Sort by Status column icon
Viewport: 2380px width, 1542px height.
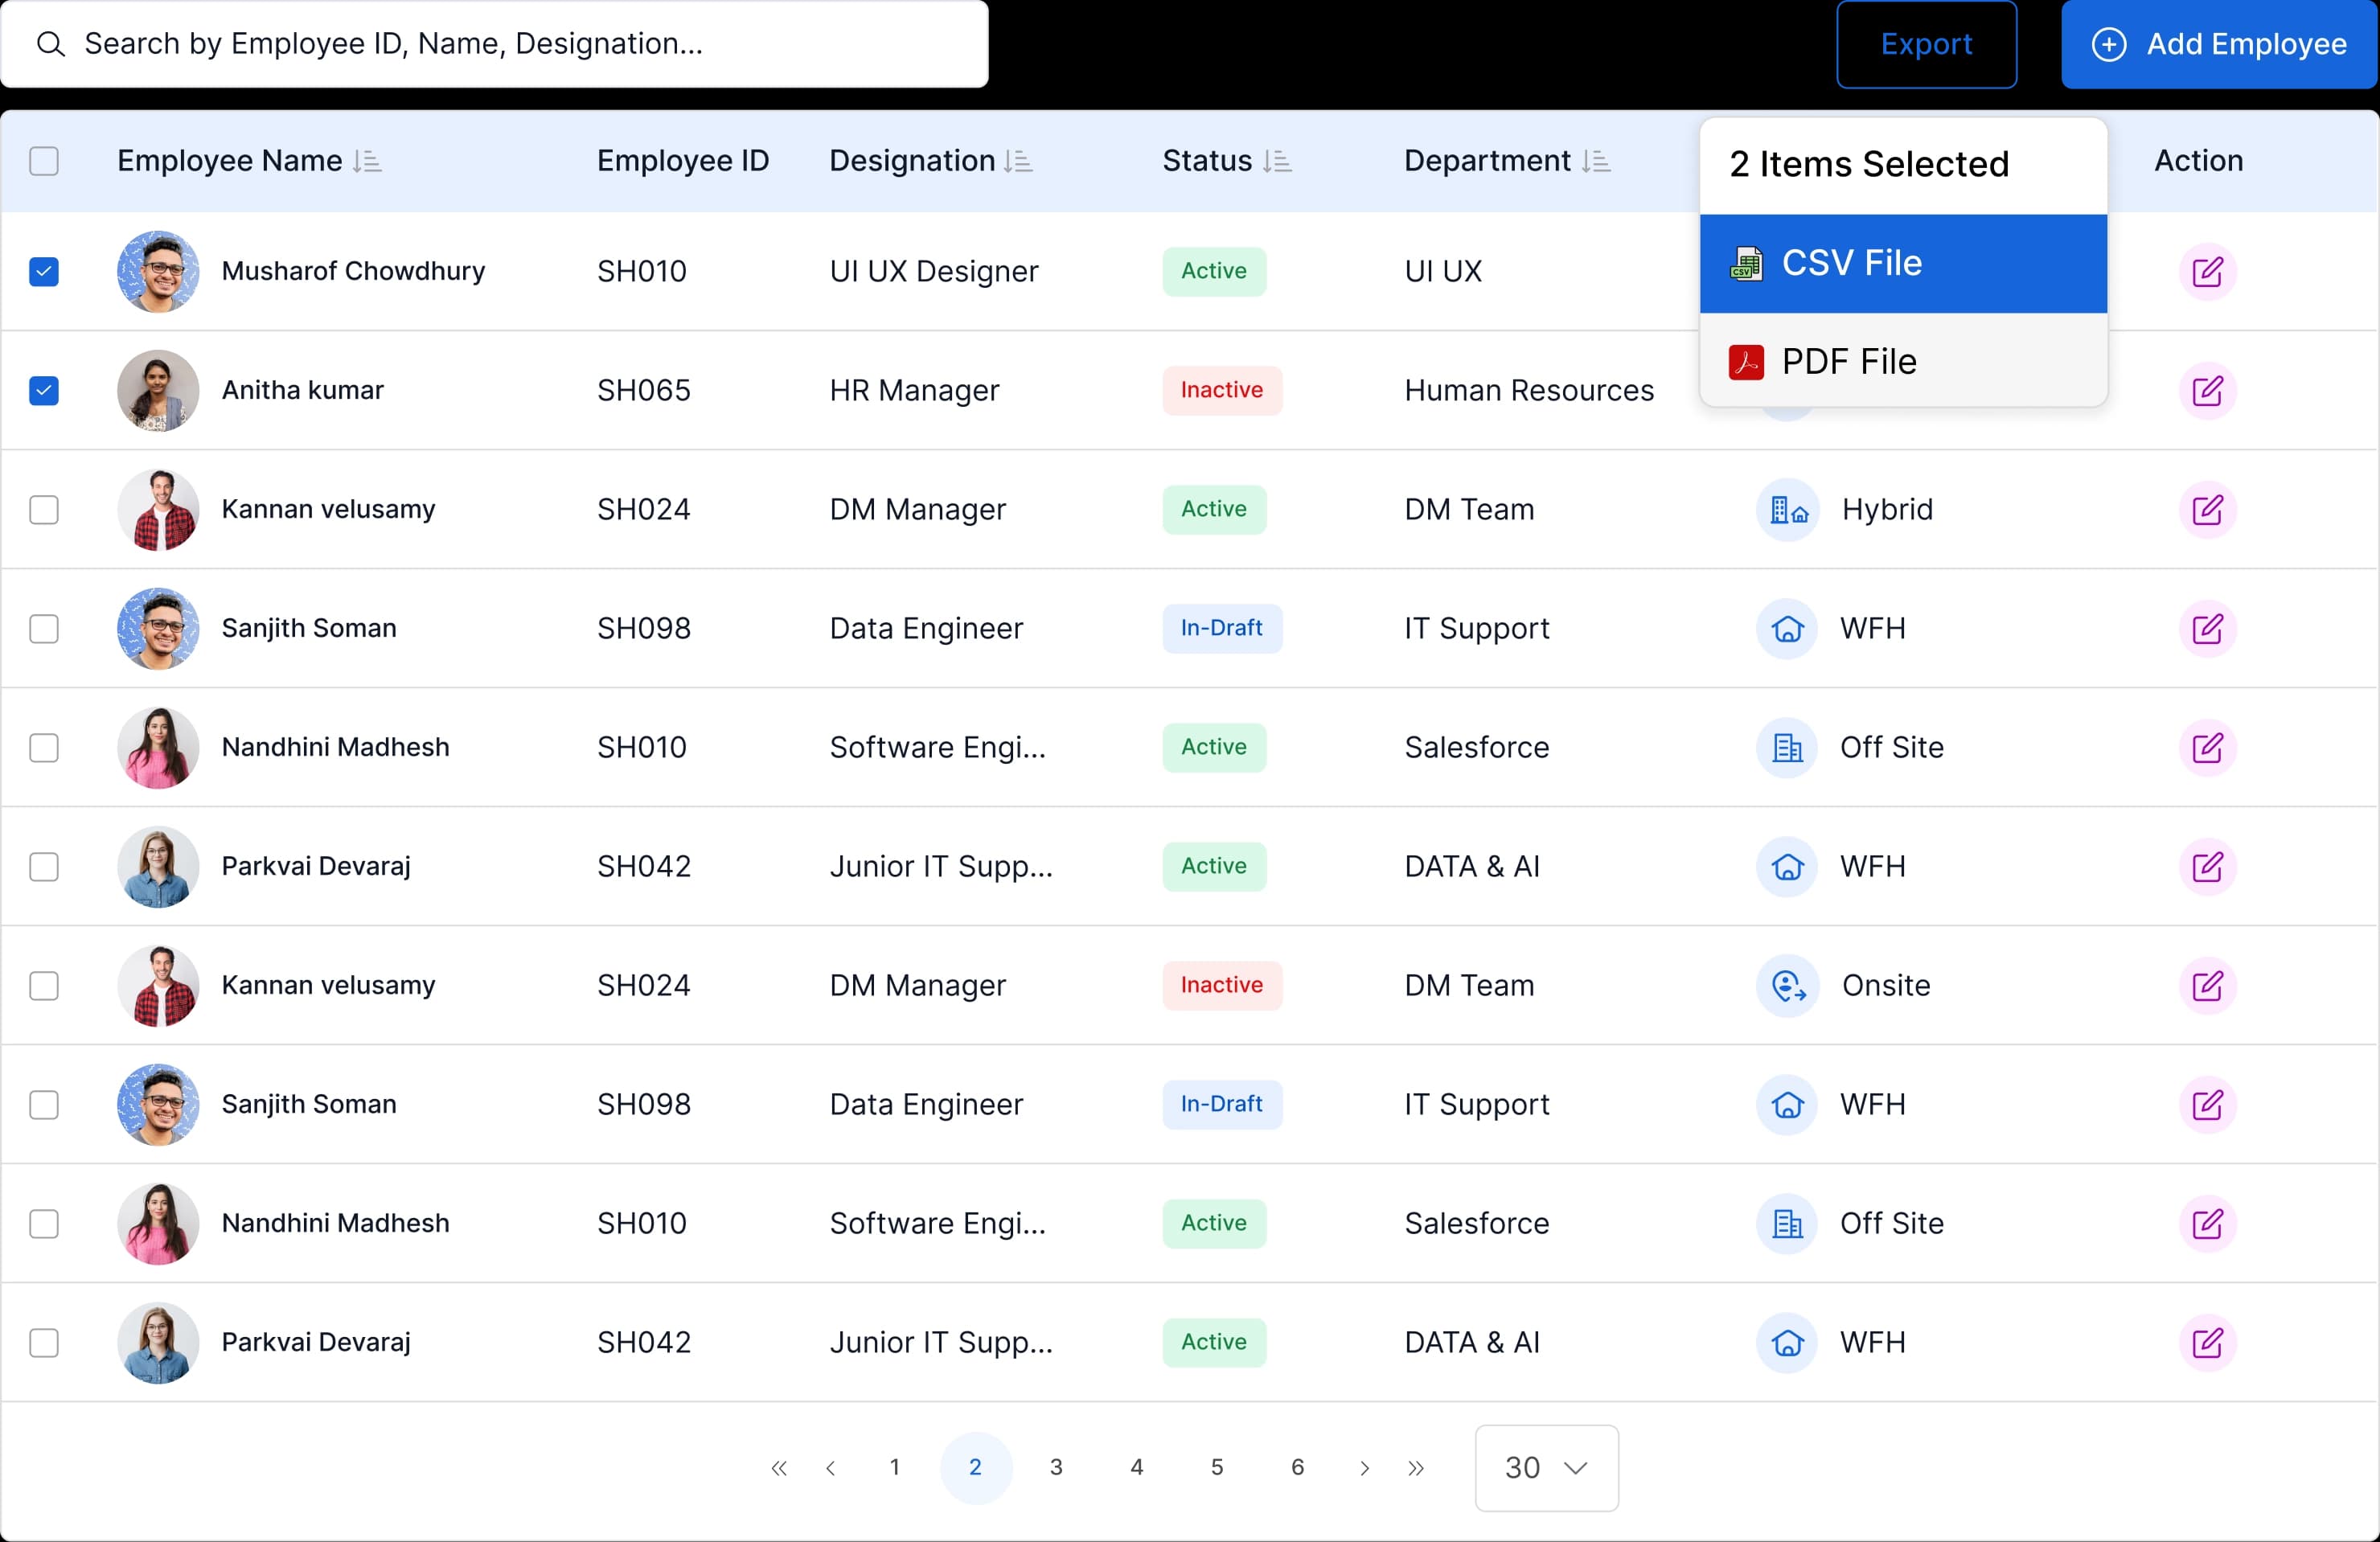pos(1276,161)
